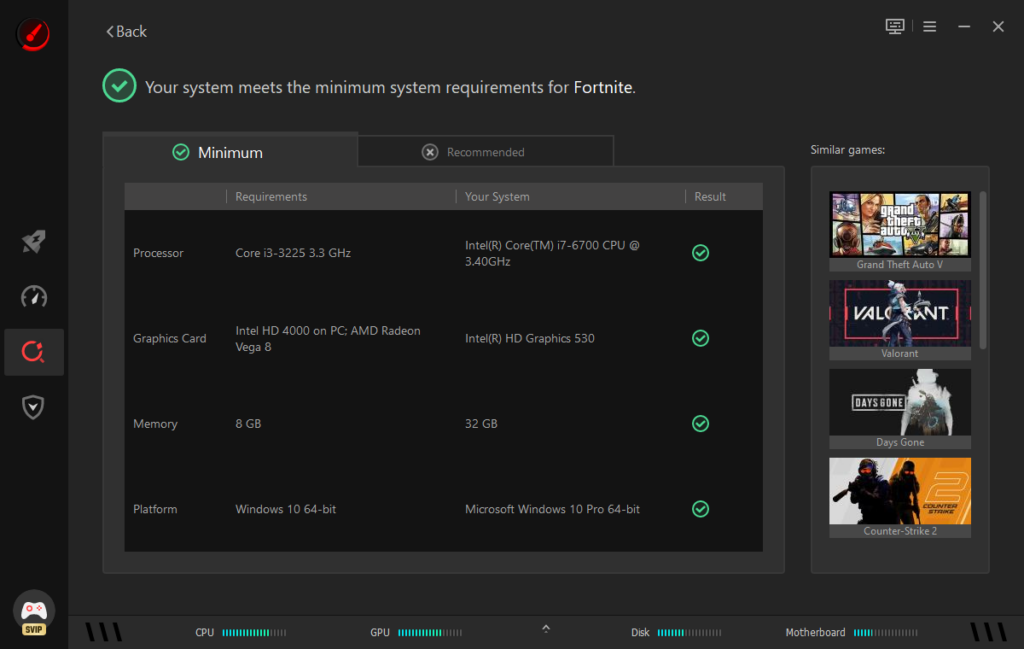Close the application window
This screenshot has height=649, width=1024.
(998, 26)
